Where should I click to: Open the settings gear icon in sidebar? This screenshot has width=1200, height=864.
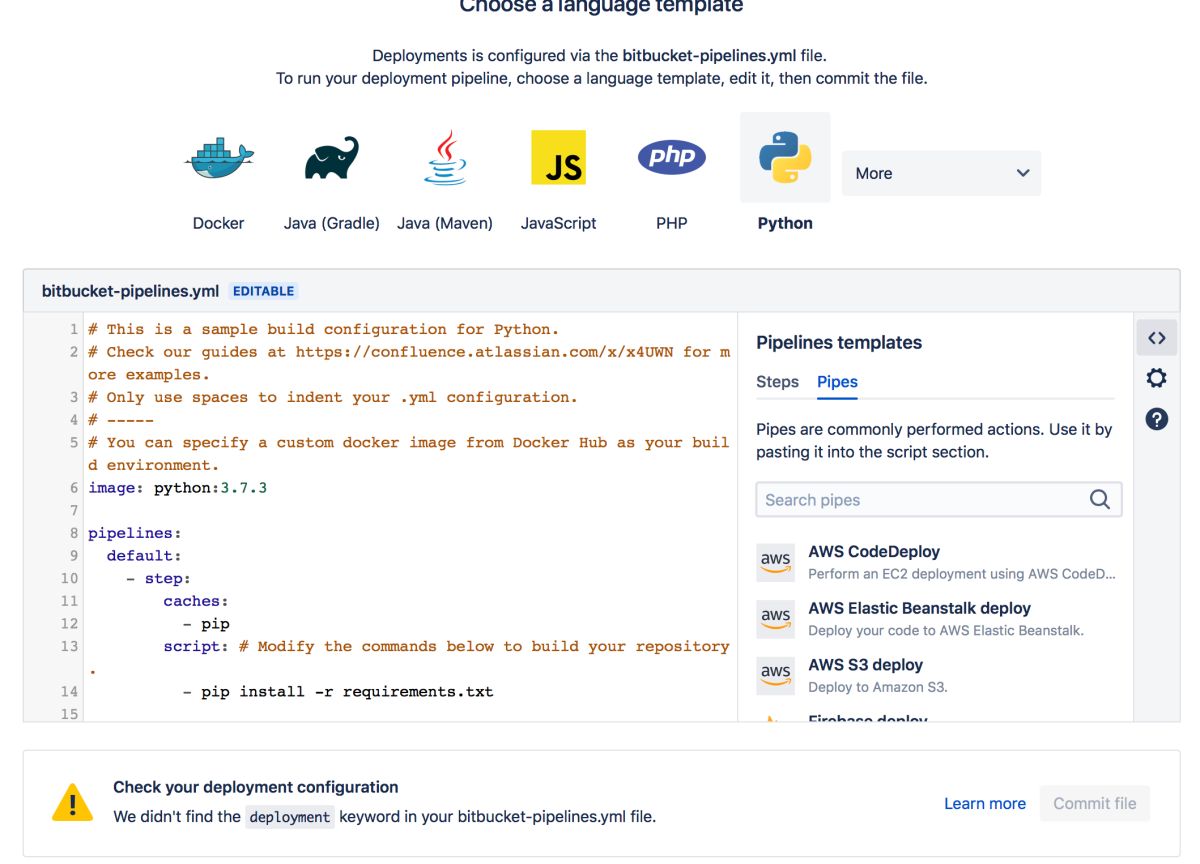(1157, 378)
